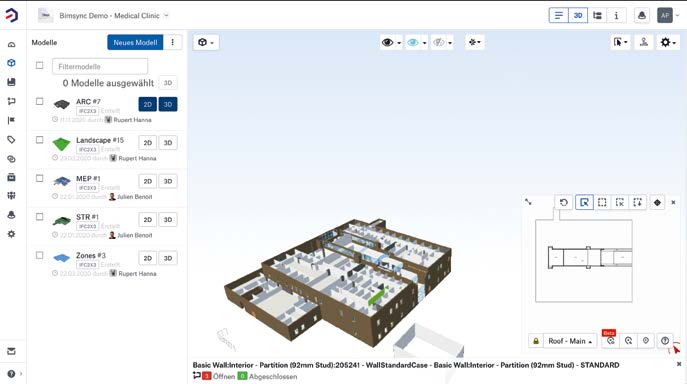
Task: Show Landscape #15 in 3D
Action: pos(168,143)
